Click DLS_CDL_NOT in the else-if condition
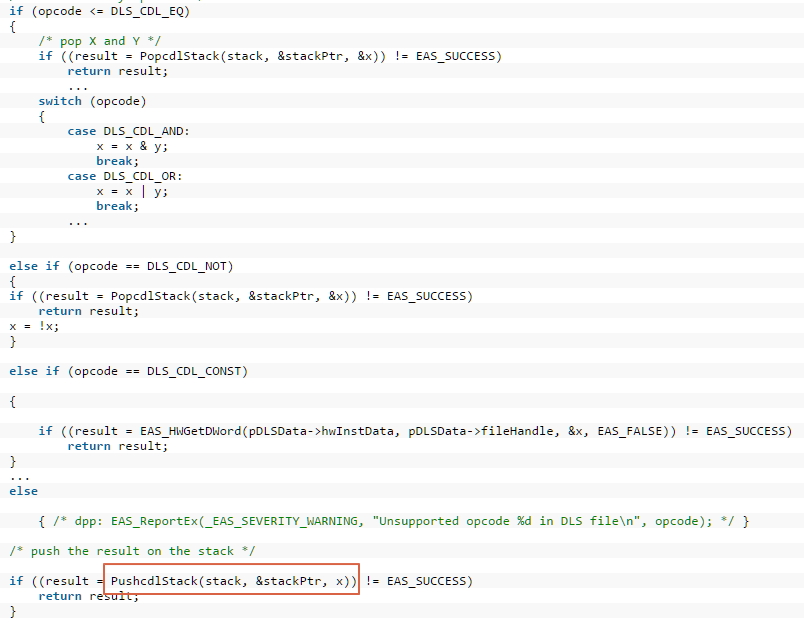The width and height of the screenshot is (804, 627). click(189, 266)
